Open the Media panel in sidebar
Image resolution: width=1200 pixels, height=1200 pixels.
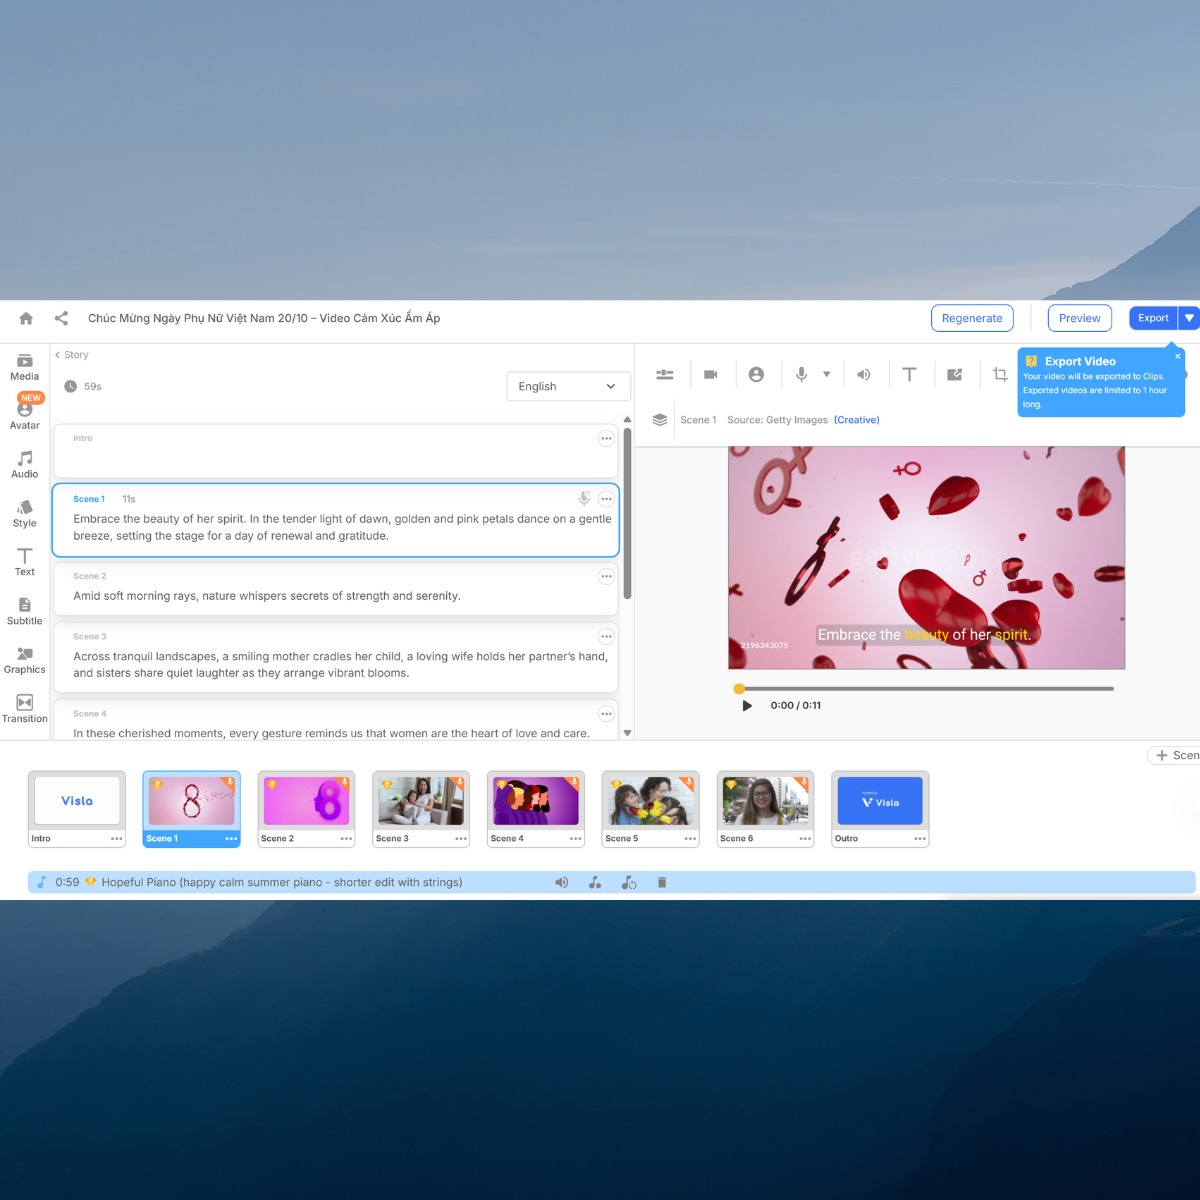pyautogui.click(x=25, y=367)
